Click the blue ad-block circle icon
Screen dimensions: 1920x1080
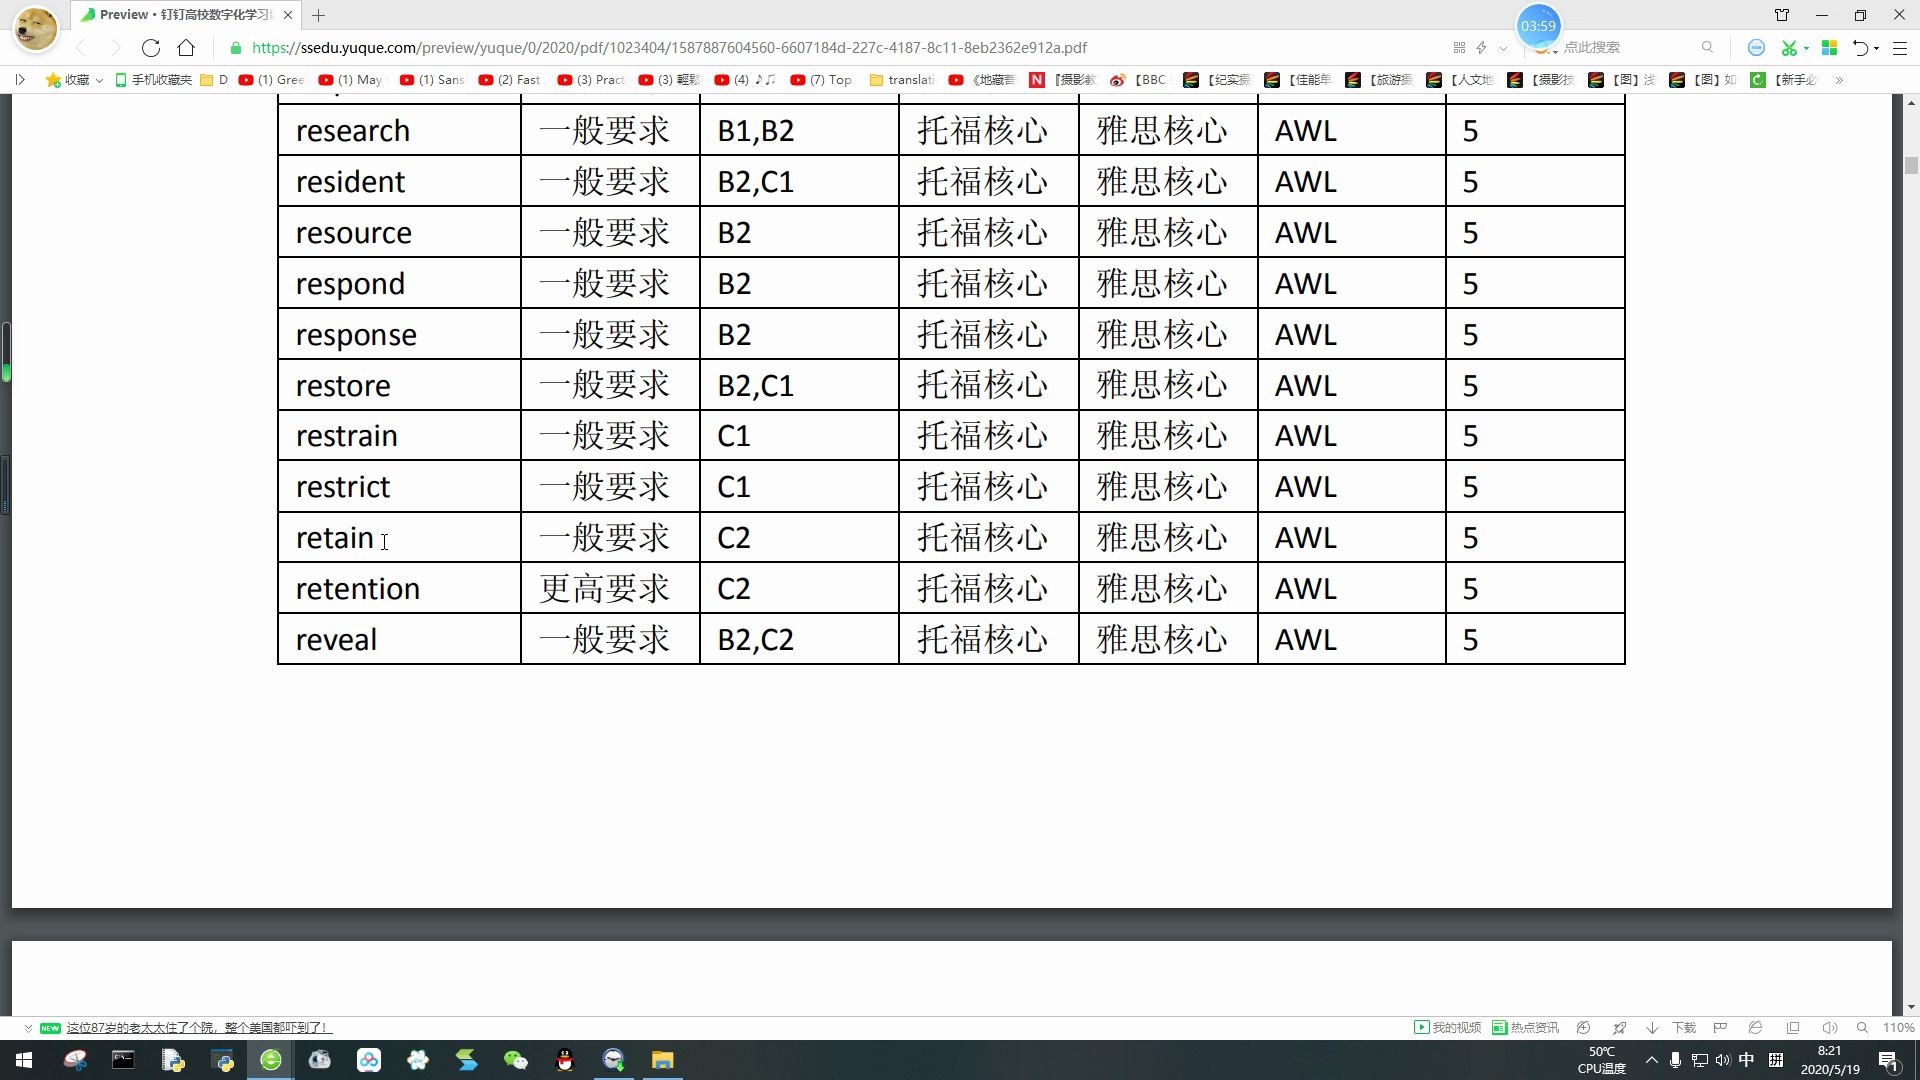point(1756,47)
